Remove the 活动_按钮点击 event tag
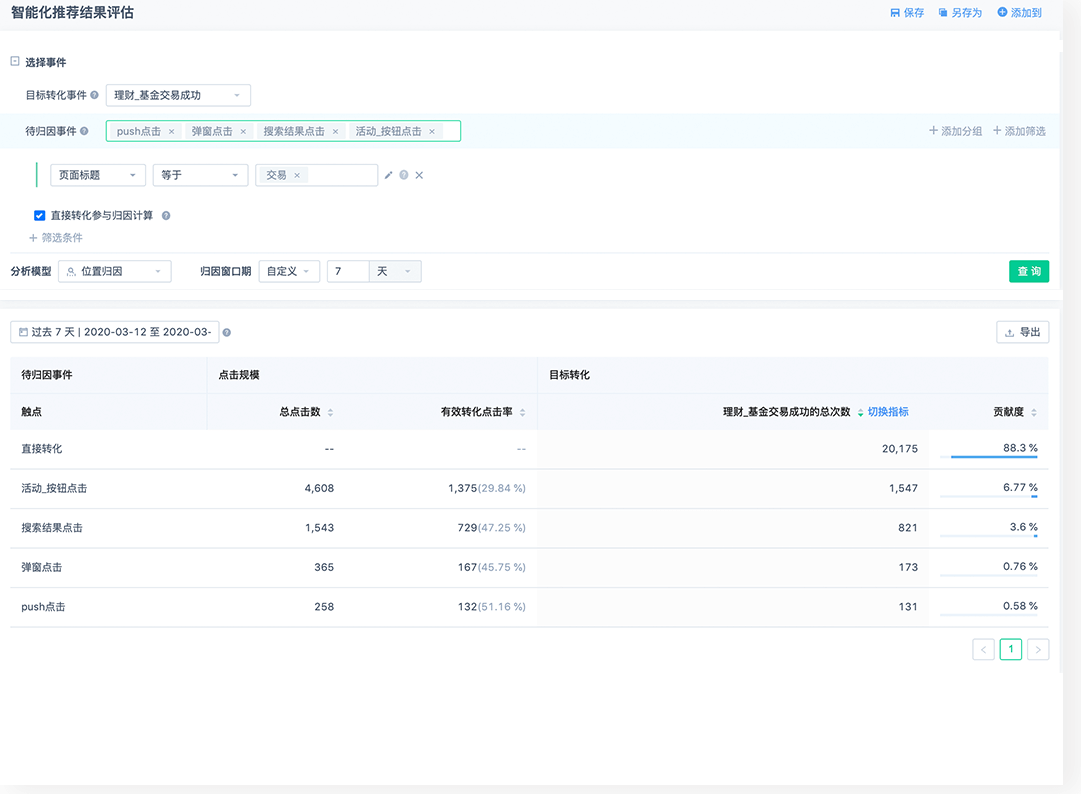 click(x=432, y=132)
